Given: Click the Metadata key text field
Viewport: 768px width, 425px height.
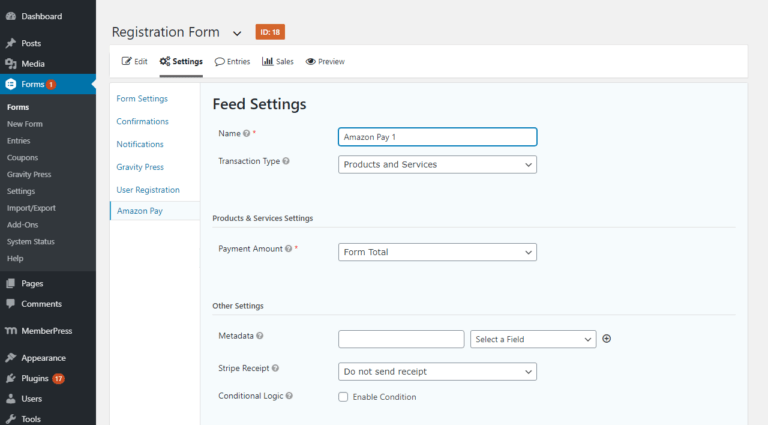Looking at the screenshot, I should [x=401, y=339].
